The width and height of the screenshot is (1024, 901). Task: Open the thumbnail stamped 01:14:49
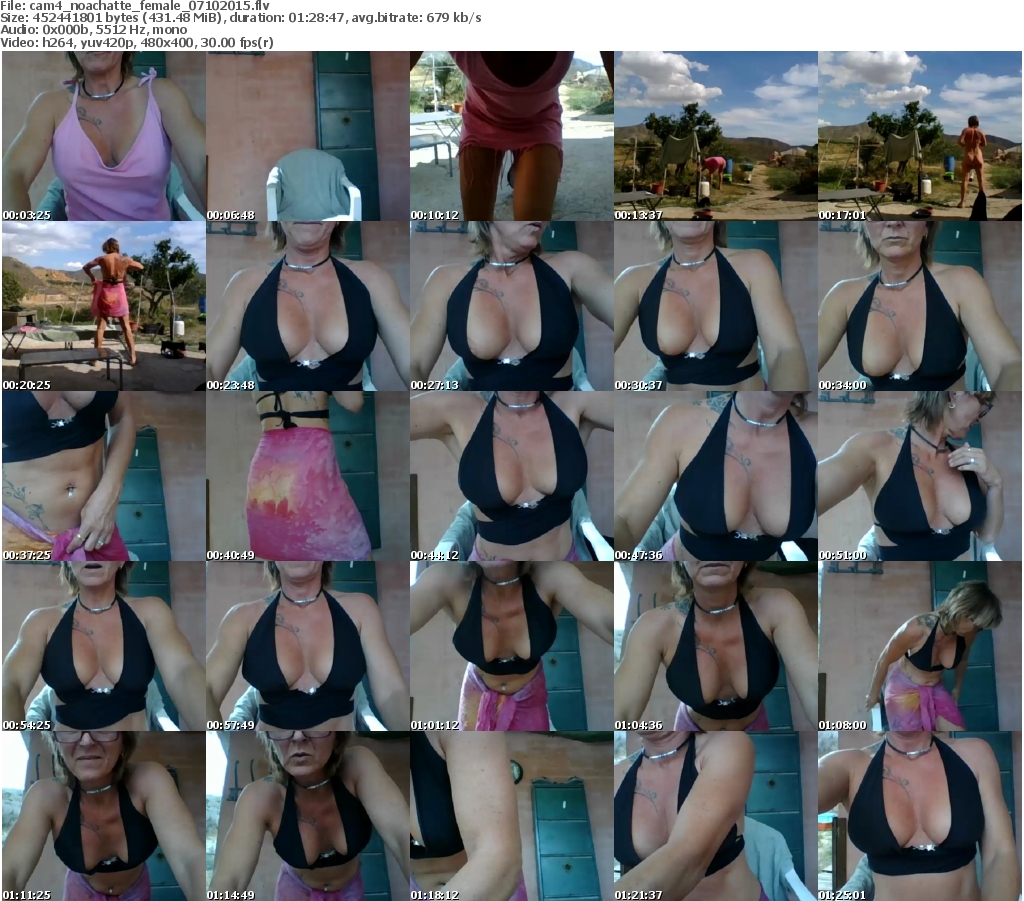click(x=308, y=816)
